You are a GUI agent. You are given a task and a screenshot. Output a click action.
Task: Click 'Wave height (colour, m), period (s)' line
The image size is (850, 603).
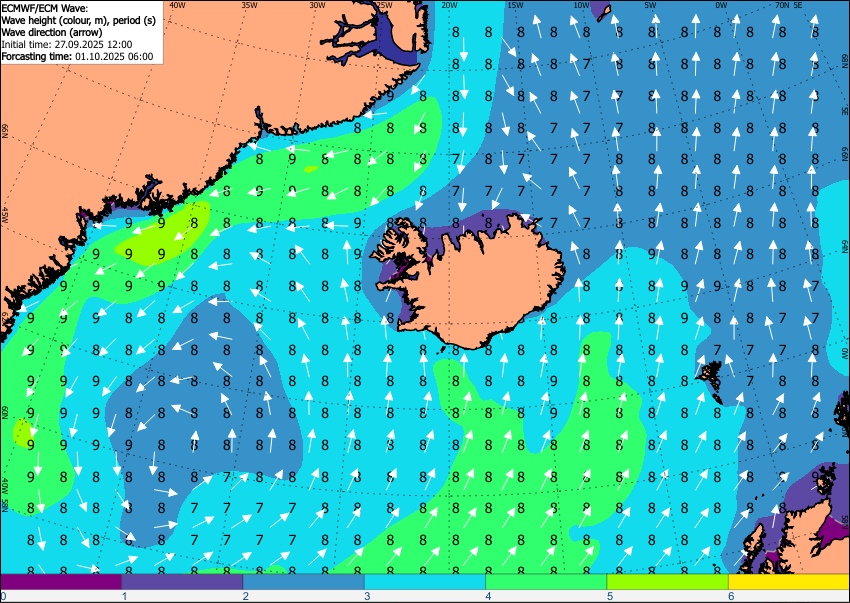coord(79,21)
